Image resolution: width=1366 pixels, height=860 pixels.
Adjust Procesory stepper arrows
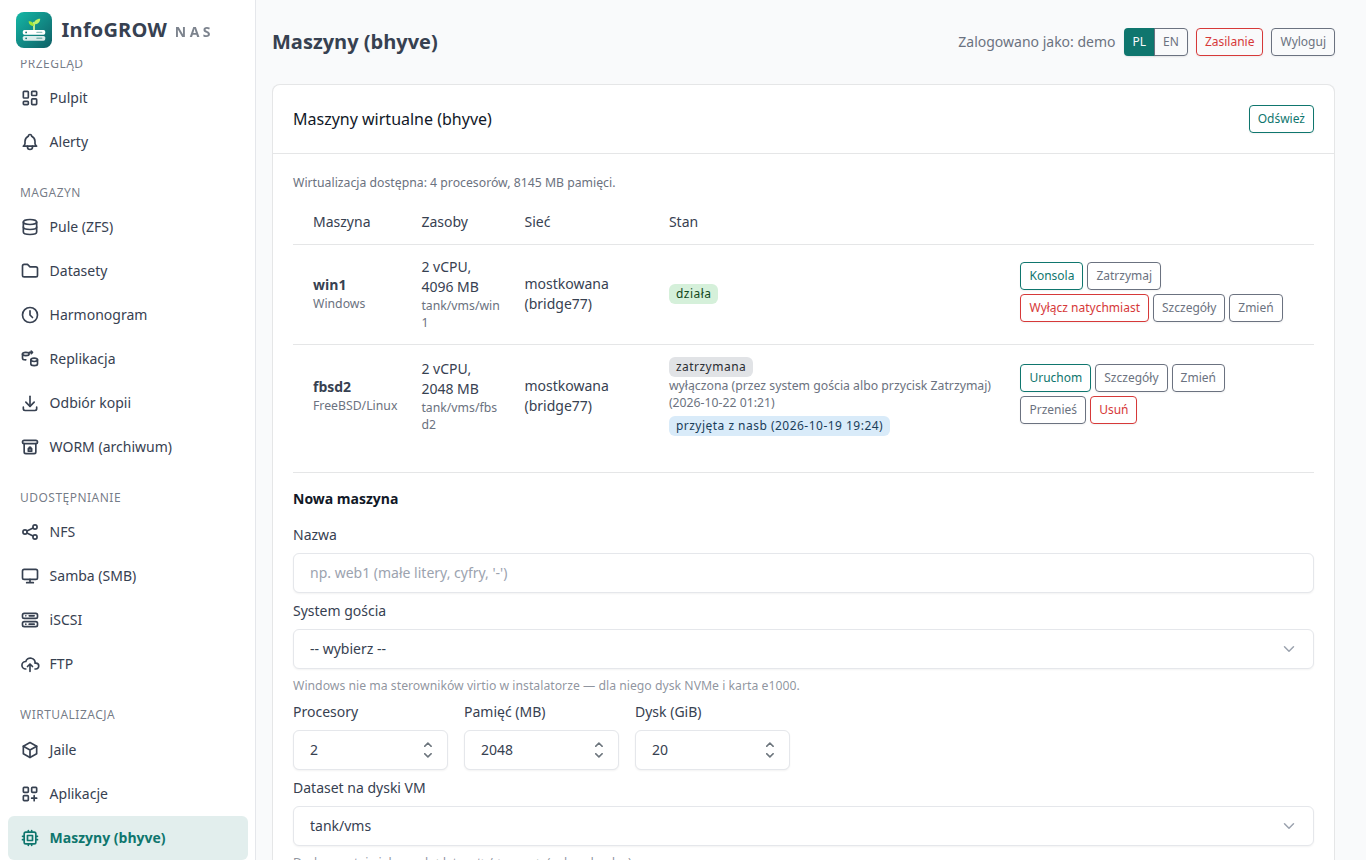click(x=428, y=750)
